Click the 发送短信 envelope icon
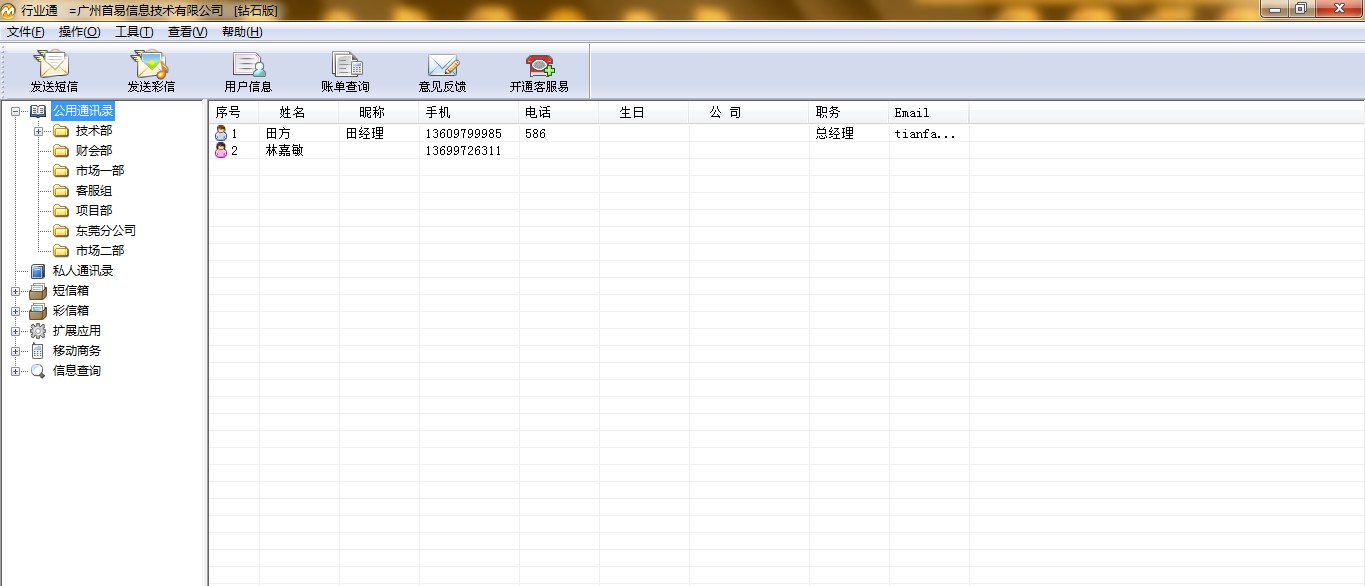Viewport: 1365px width, 586px height. 52,64
